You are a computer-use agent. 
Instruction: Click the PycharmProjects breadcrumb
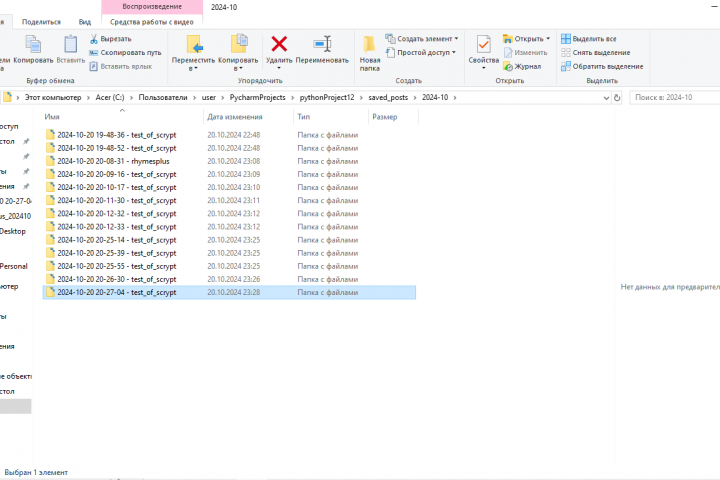point(258,97)
